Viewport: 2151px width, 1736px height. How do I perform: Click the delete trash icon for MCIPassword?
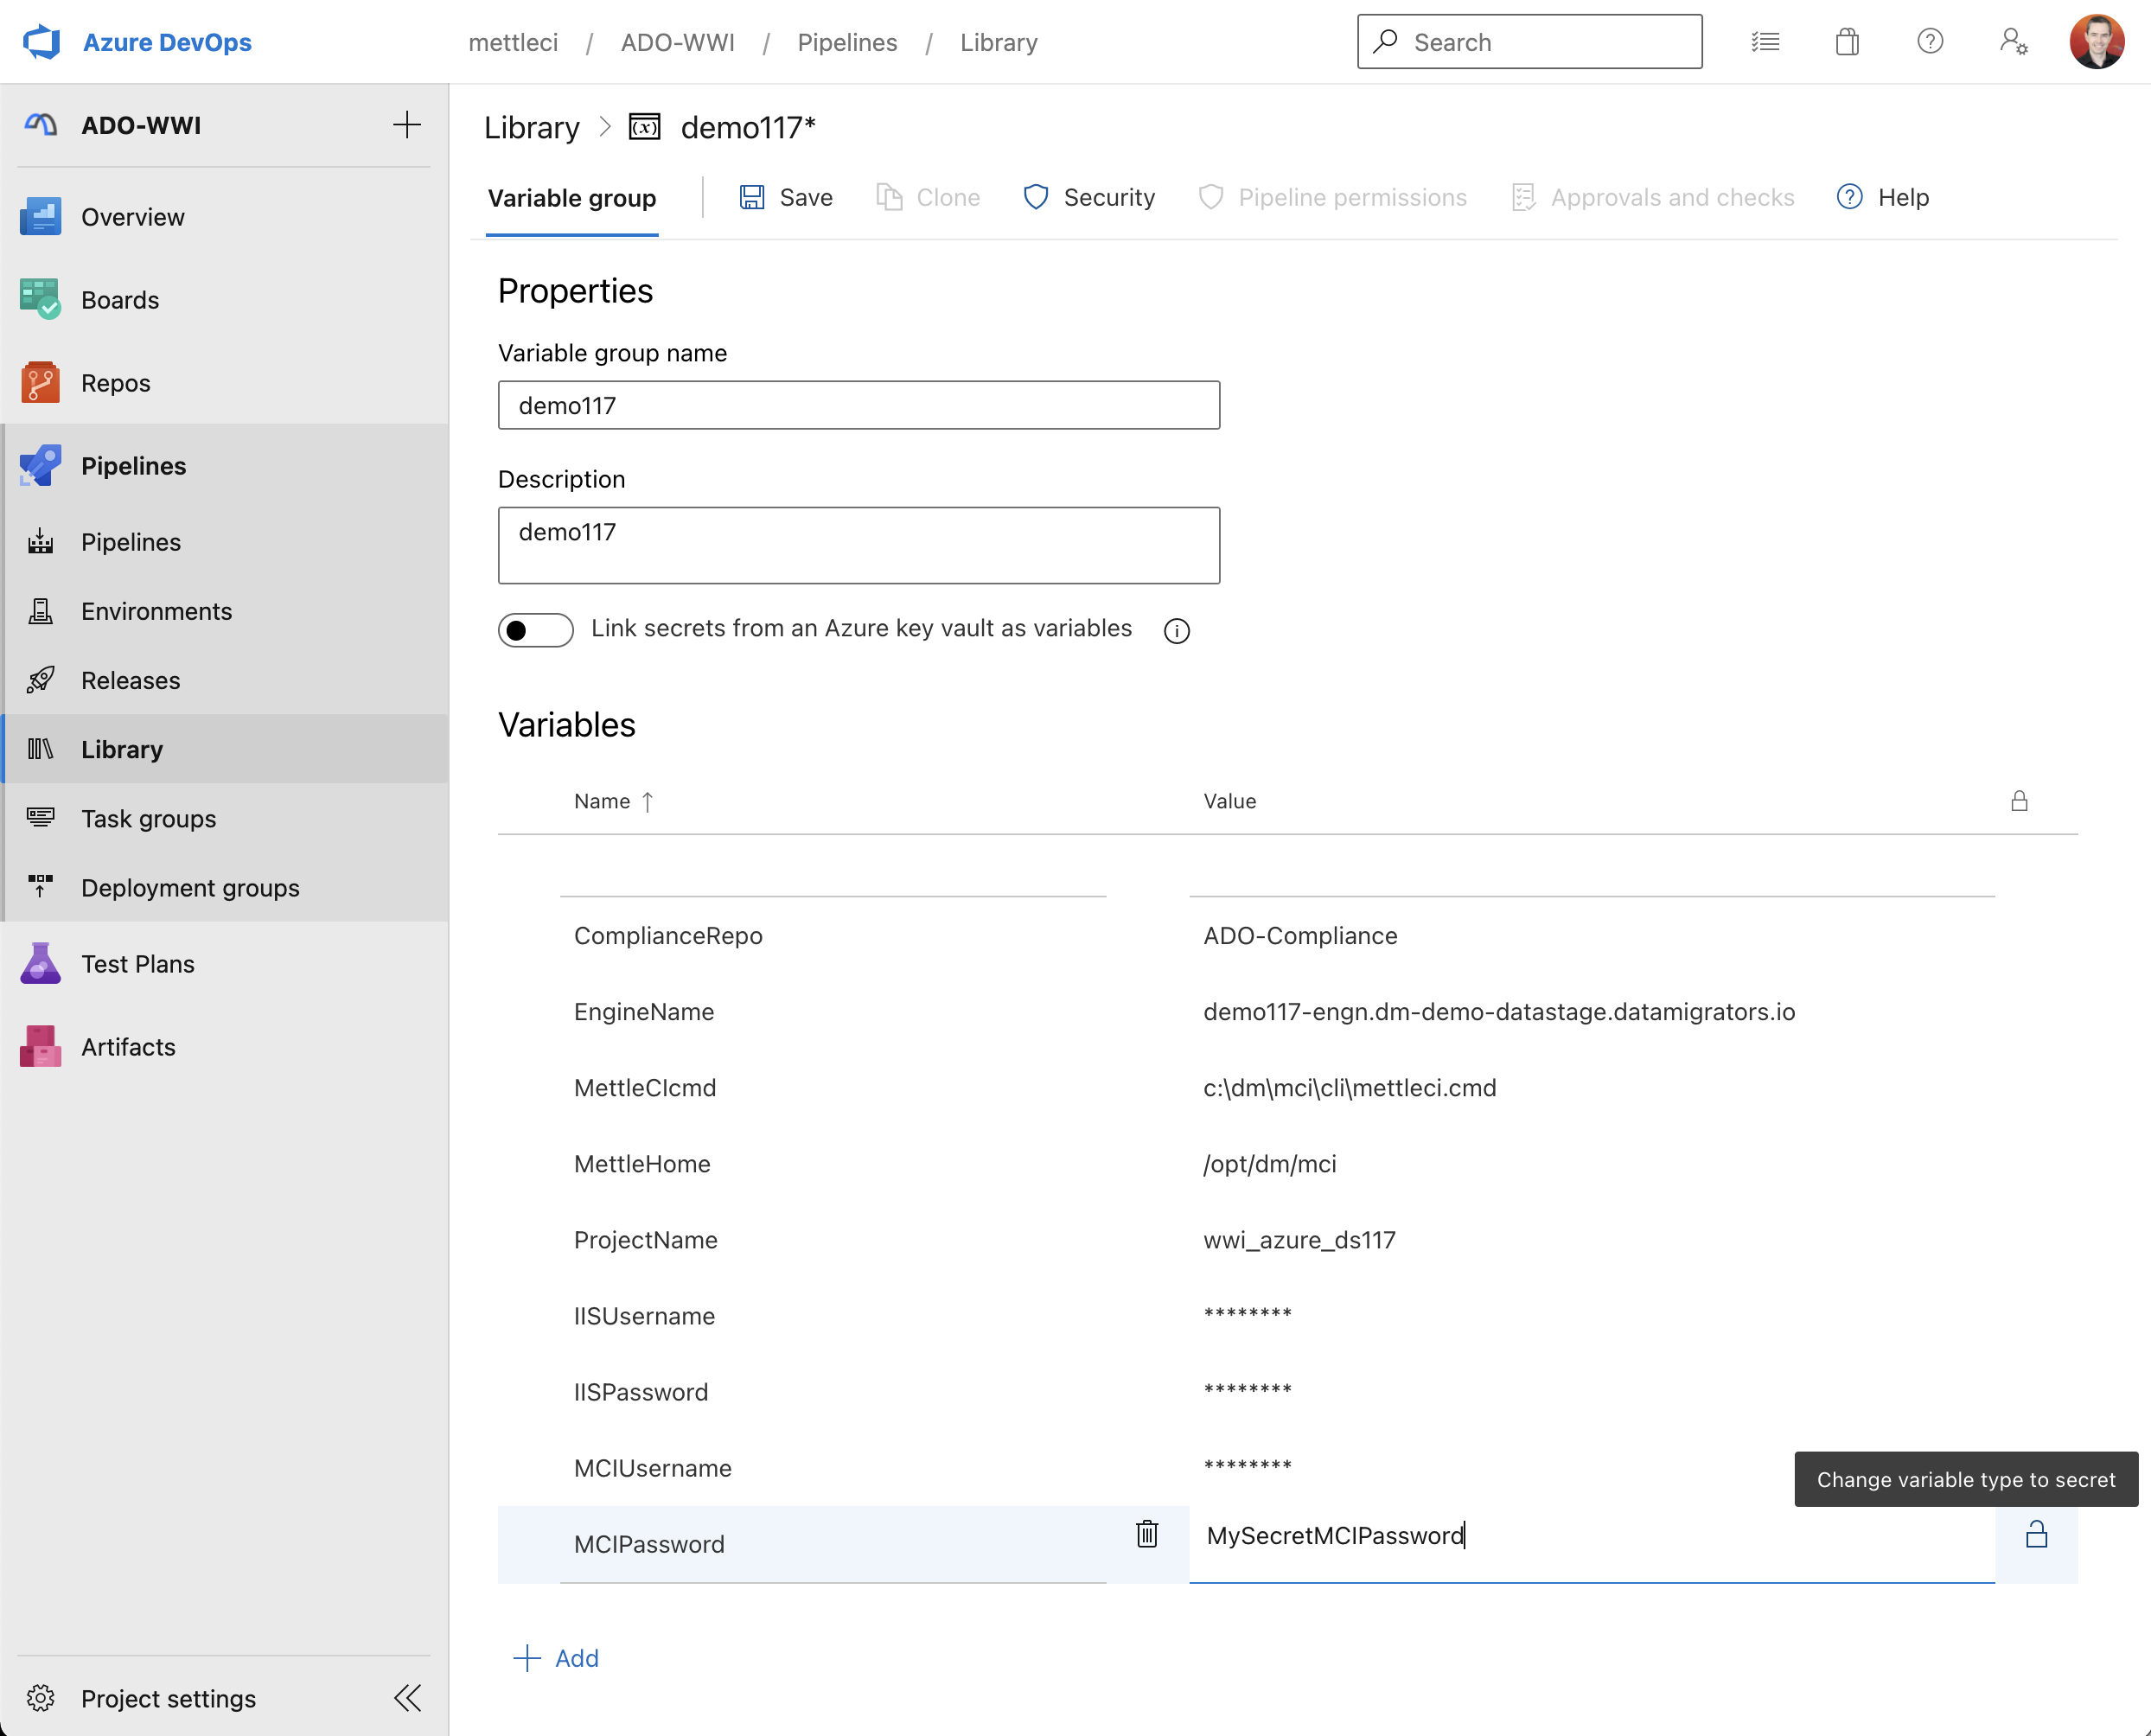[x=1147, y=1533]
